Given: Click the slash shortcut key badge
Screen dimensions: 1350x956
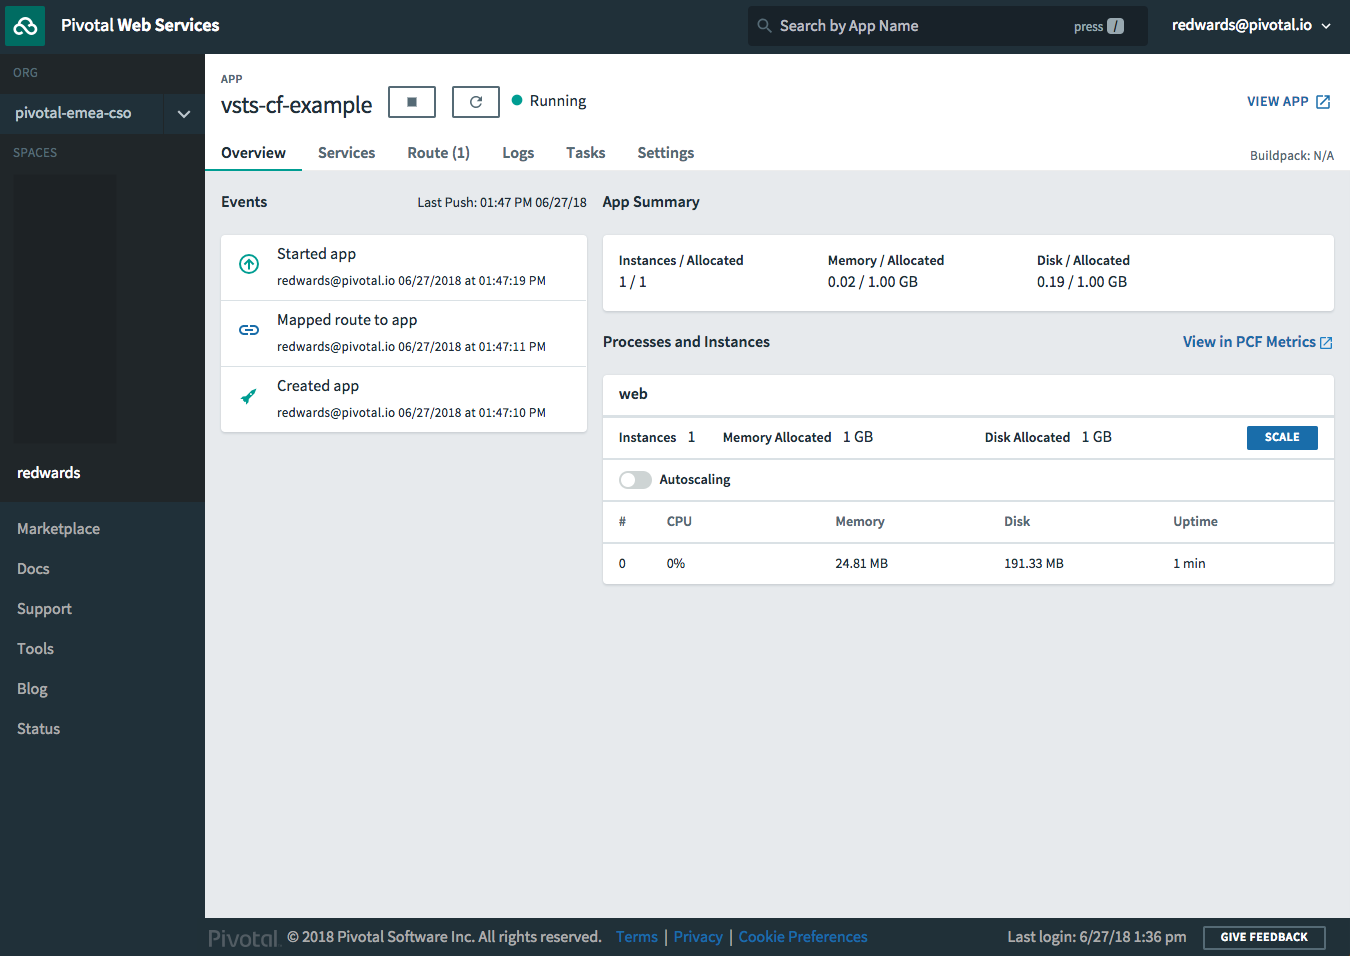Looking at the screenshot, I should point(1115,27).
